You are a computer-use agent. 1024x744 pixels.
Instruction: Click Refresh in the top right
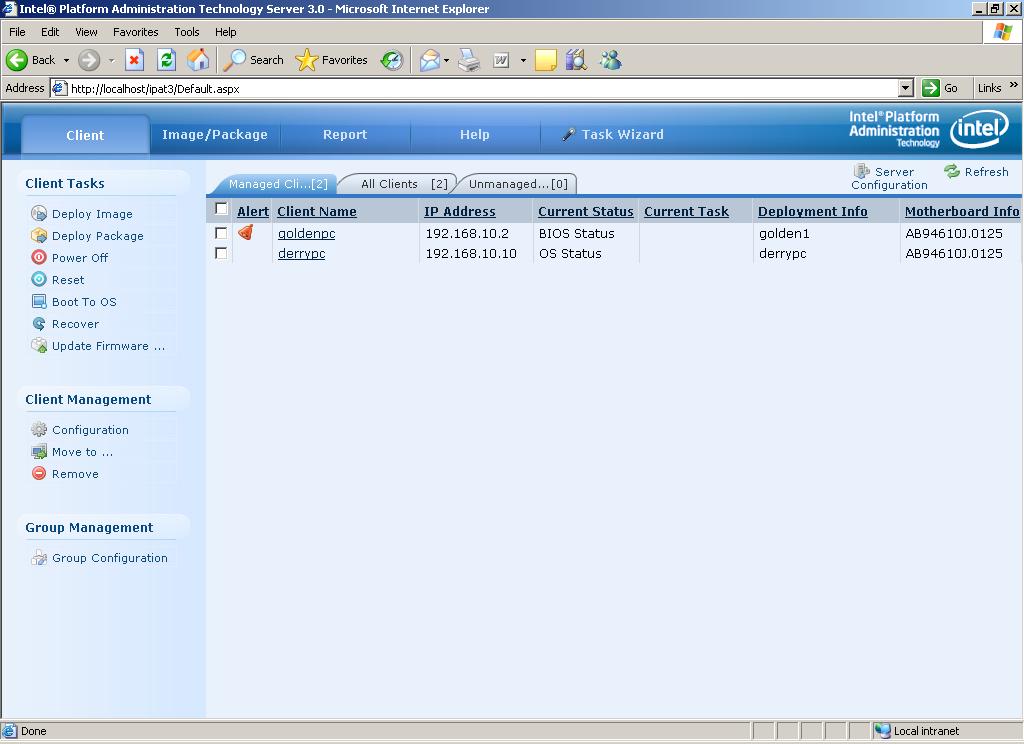pyautogui.click(x=977, y=172)
